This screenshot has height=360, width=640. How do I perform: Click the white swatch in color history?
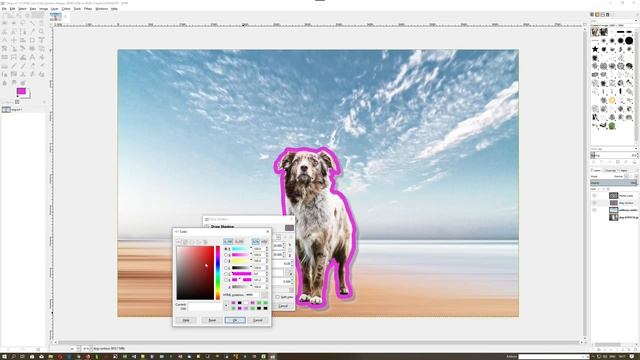(x=246, y=303)
